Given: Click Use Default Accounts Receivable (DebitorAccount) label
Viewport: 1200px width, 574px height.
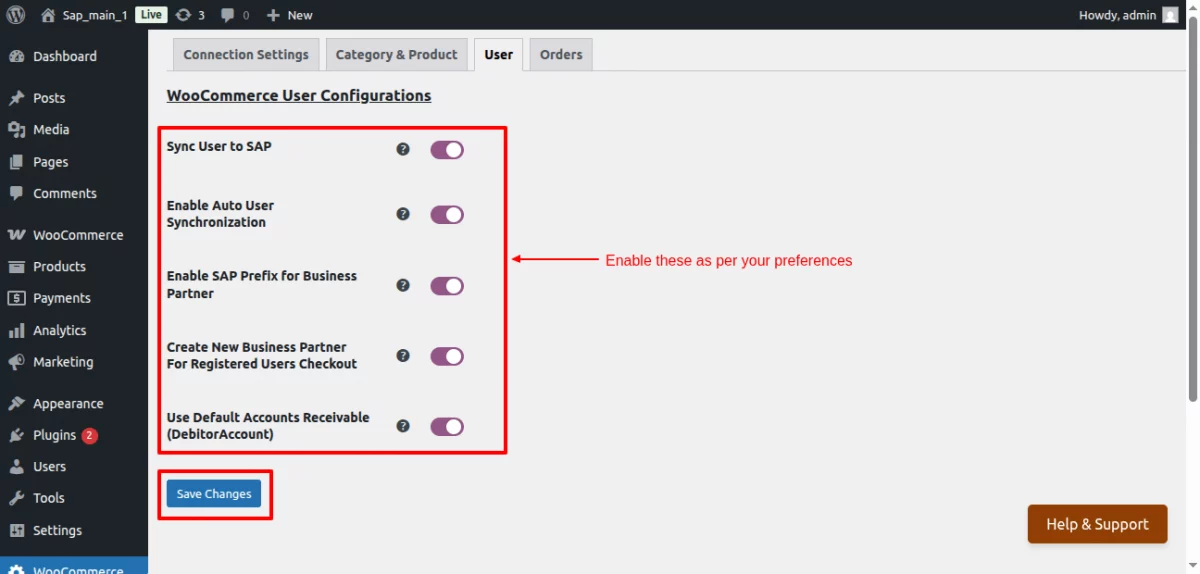Looking at the screenshot, I should (x=268, y=426).
